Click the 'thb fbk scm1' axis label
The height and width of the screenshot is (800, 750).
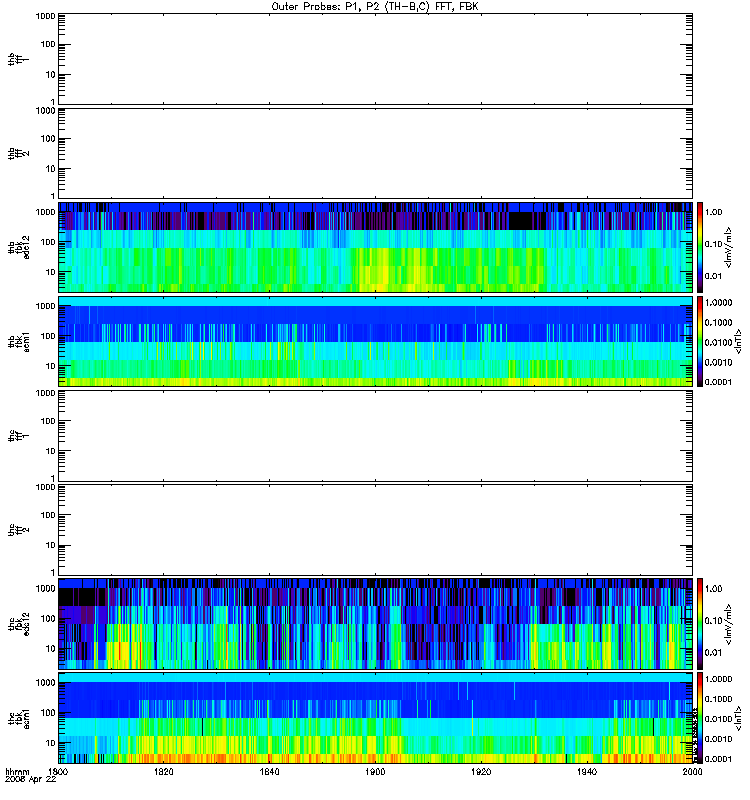(x=18, y=341)
